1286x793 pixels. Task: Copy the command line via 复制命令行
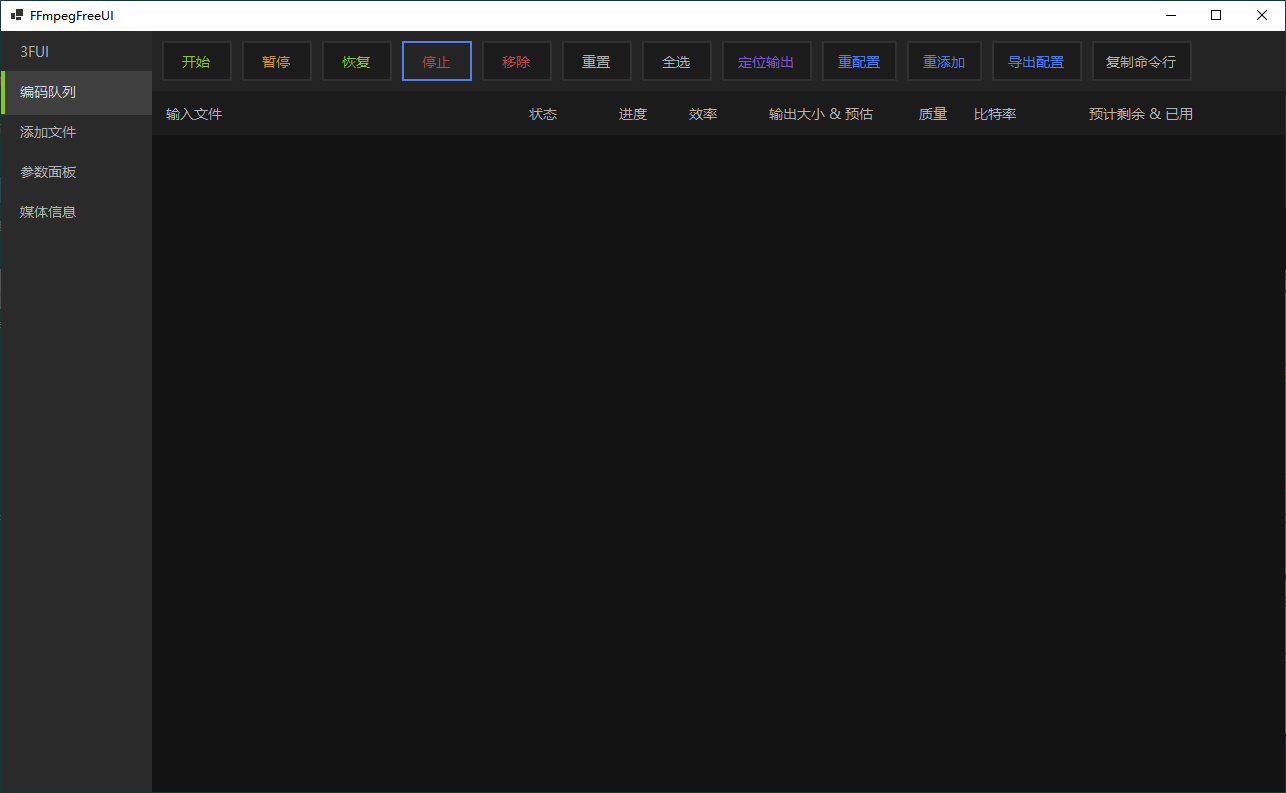pyautogui.click(x=1141, y=61)
